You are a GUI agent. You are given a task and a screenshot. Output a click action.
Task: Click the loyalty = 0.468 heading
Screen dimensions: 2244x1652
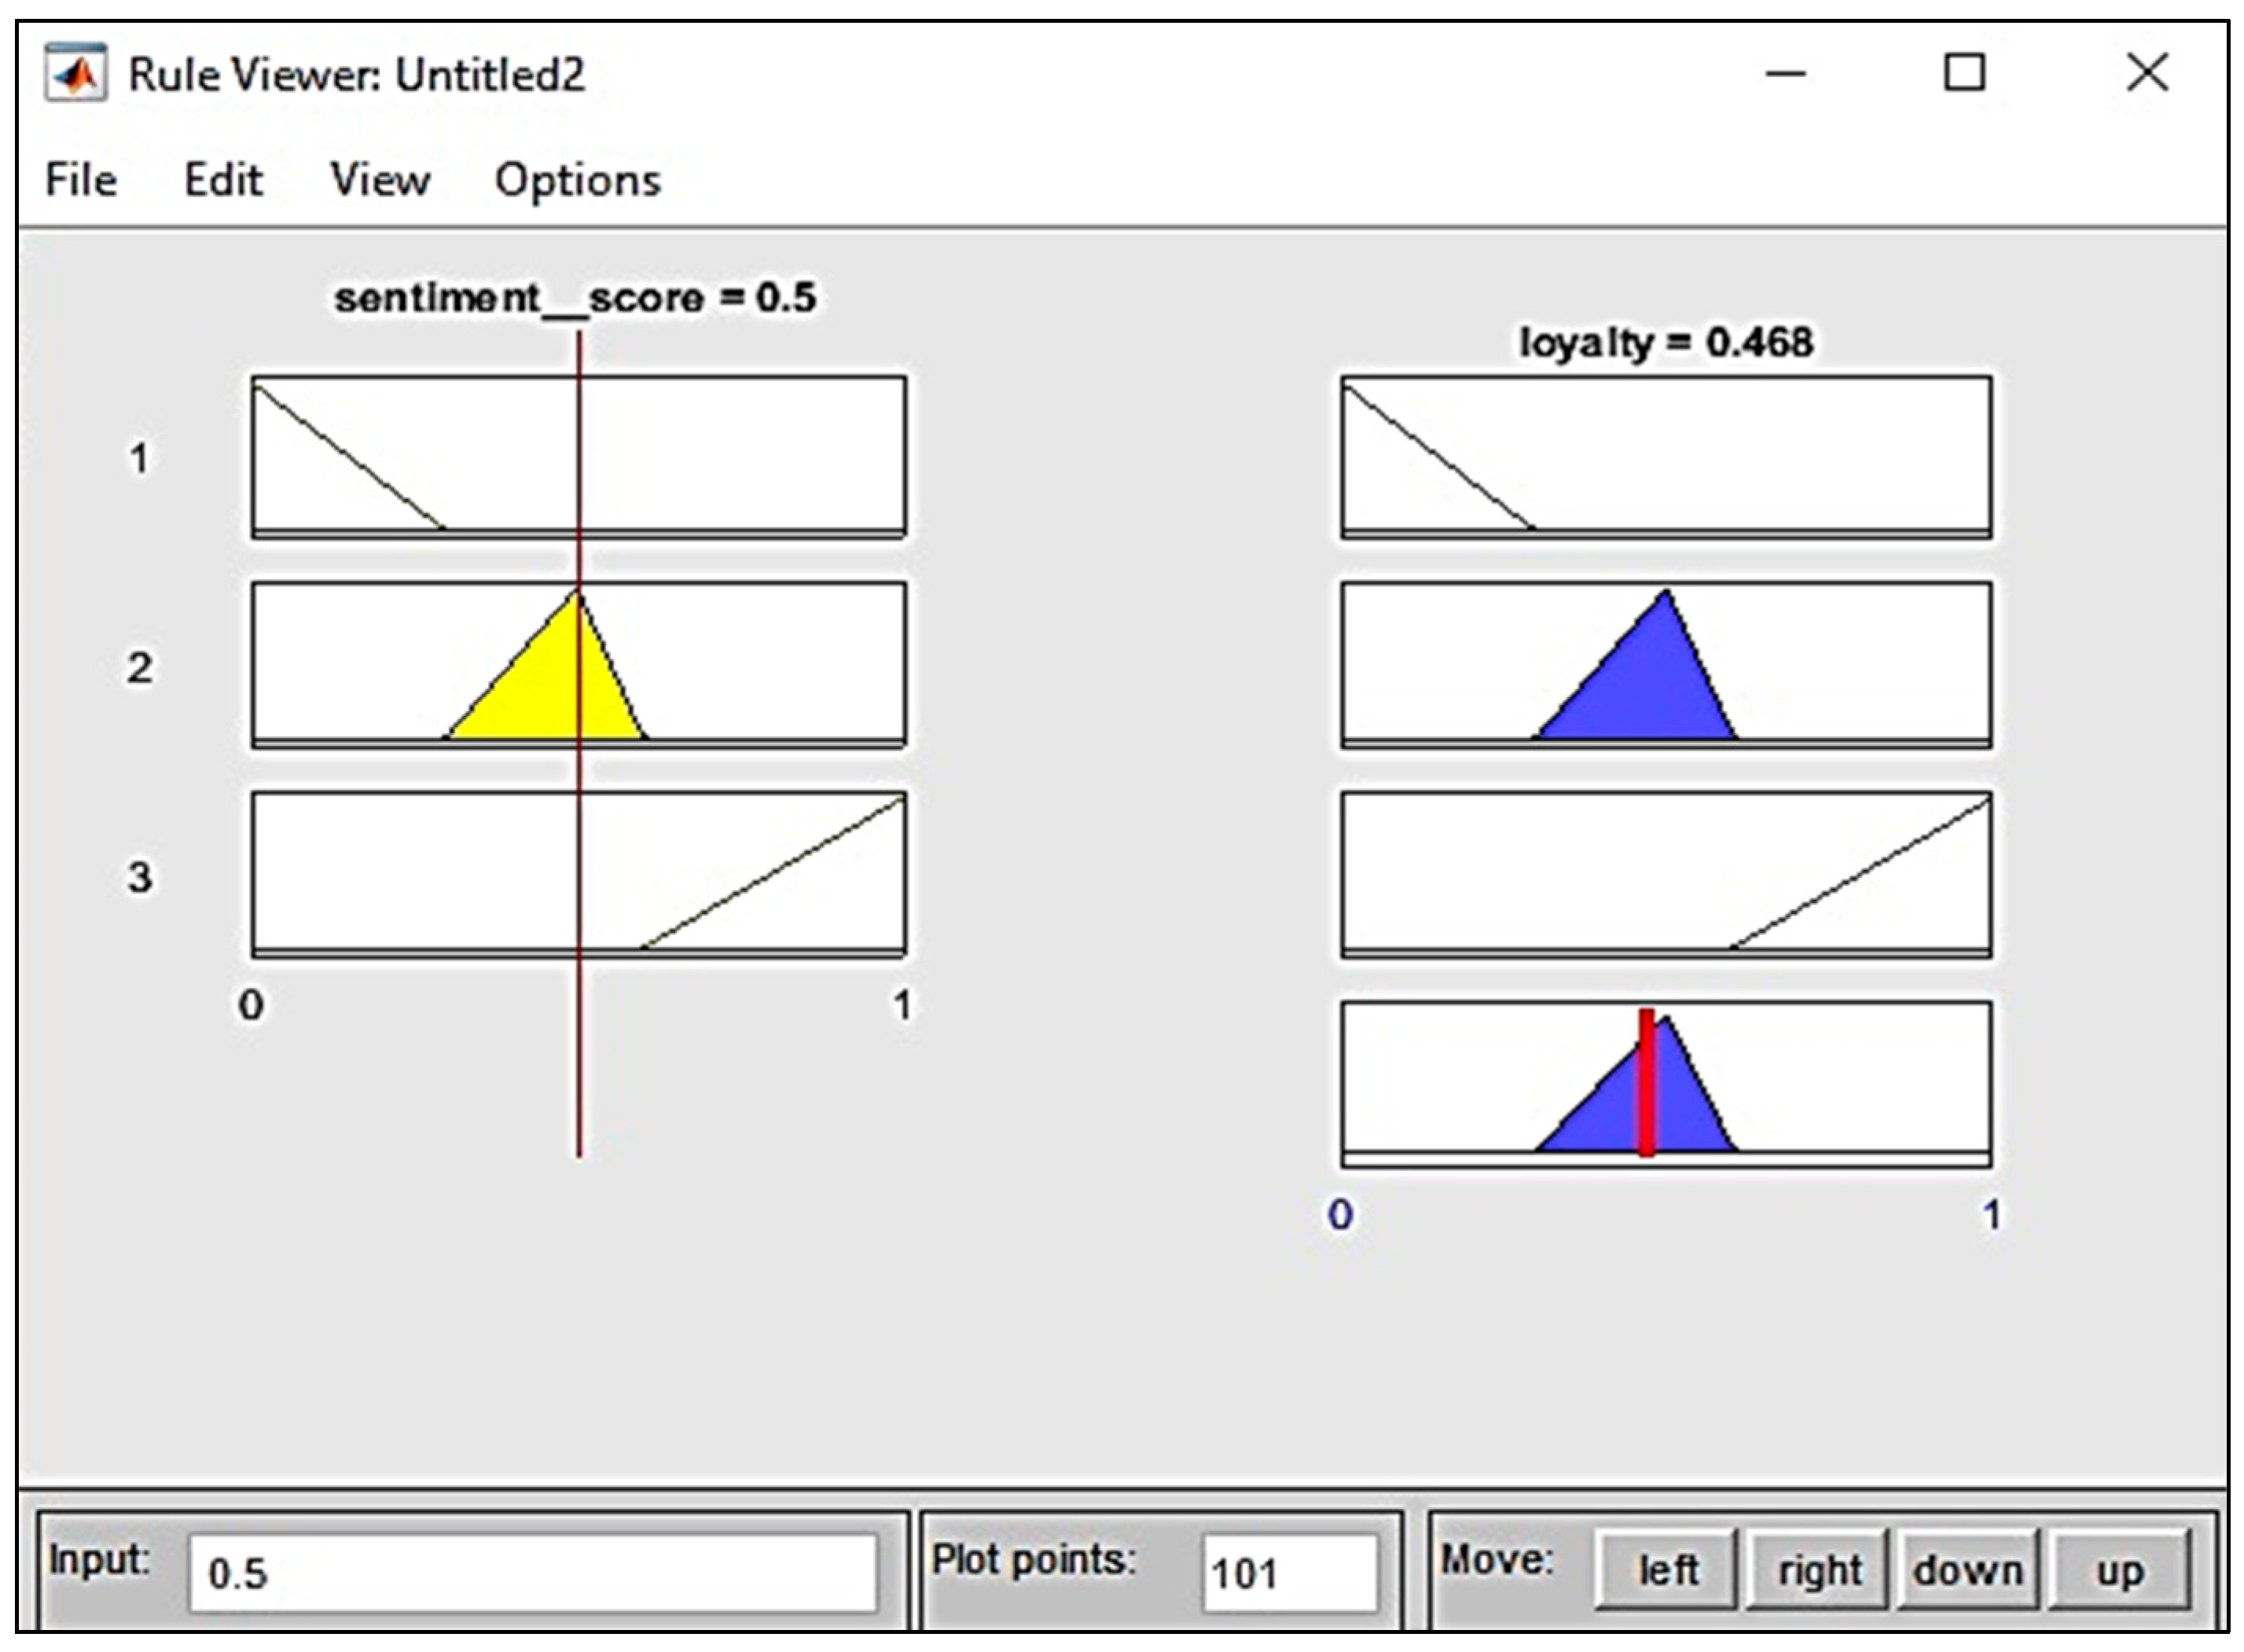(x=1666, y=343)
